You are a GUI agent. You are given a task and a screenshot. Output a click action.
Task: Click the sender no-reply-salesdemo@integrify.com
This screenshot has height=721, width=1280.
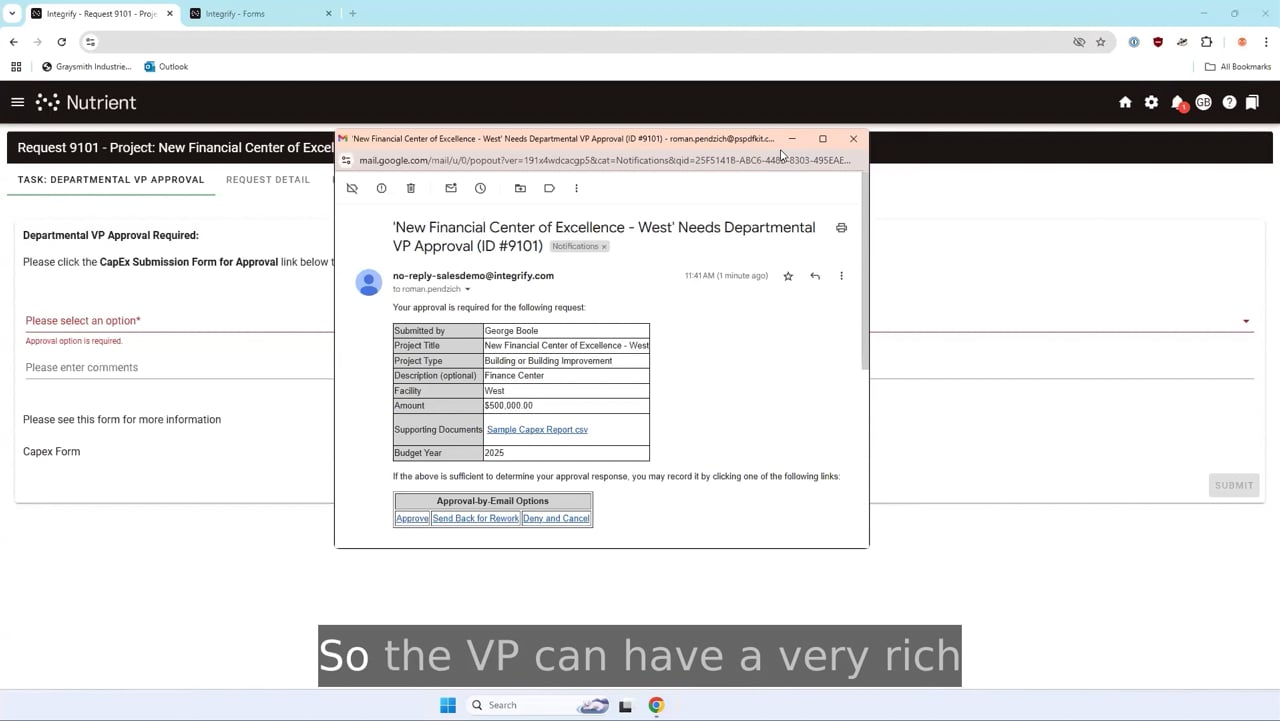click(473, 276)
